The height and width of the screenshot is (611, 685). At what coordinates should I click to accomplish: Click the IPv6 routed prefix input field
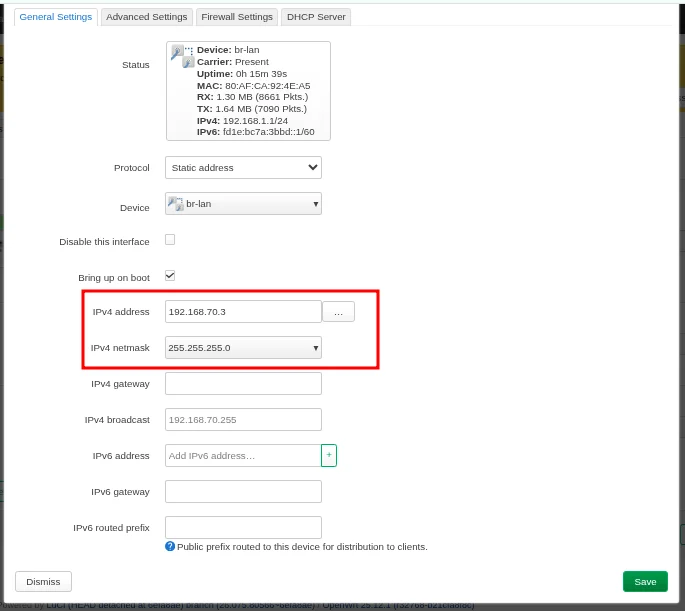point(243,528)
